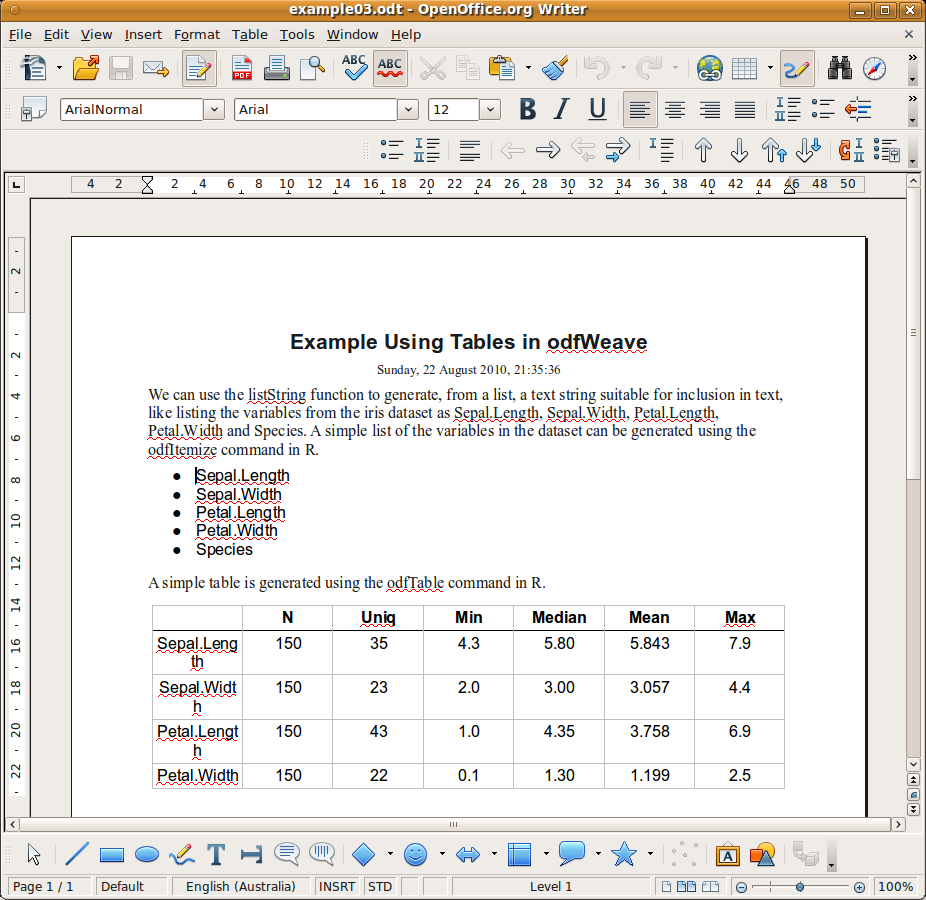Select the Text tool
The width and height of the screenshot is (926, 900).
click(x=216, y=854)
